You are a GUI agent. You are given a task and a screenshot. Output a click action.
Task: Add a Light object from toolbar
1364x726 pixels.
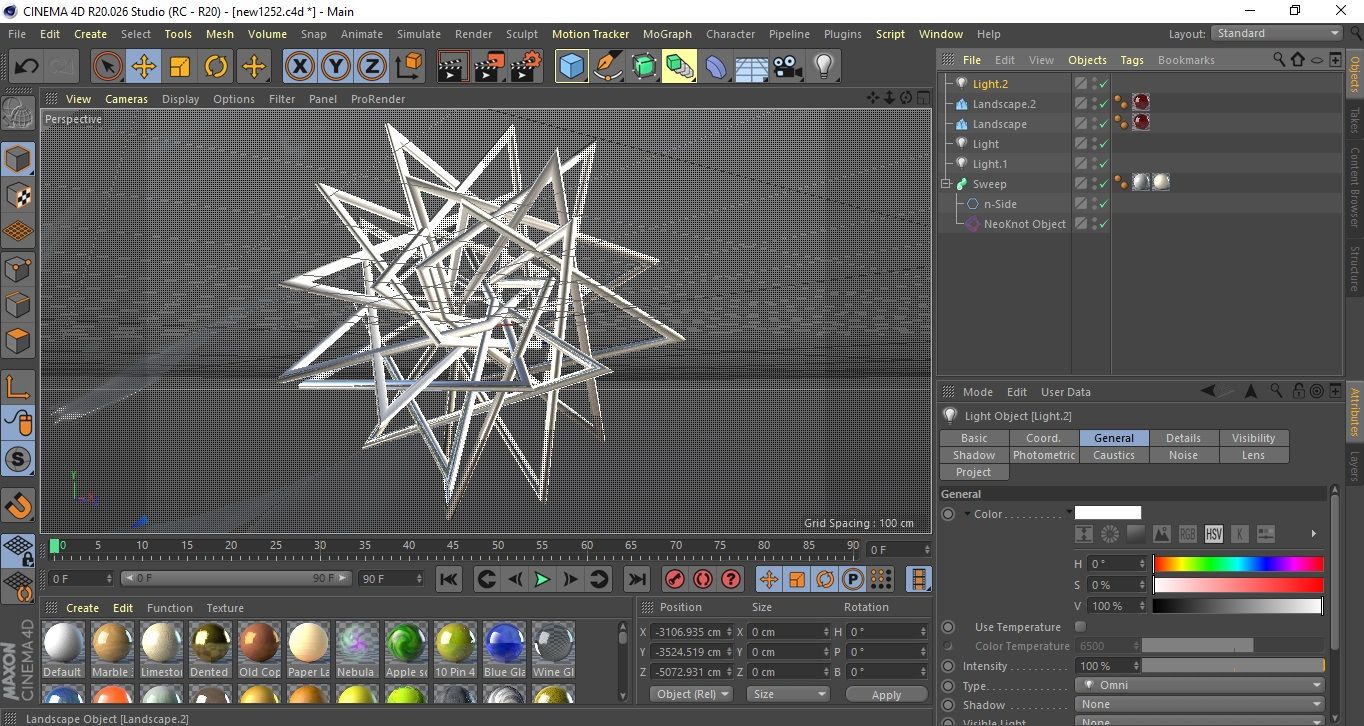tap(824, 67)
